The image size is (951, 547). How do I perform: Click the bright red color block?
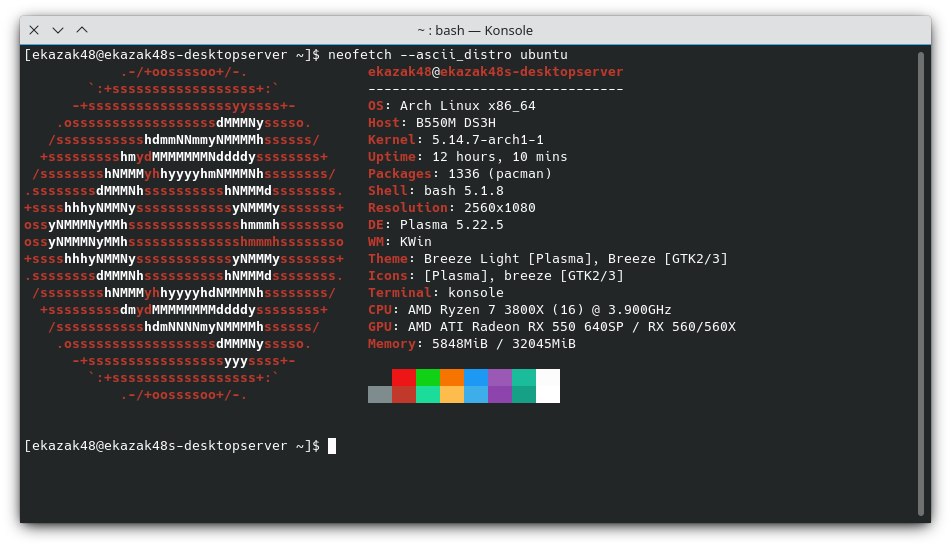(x=404, y=377)
